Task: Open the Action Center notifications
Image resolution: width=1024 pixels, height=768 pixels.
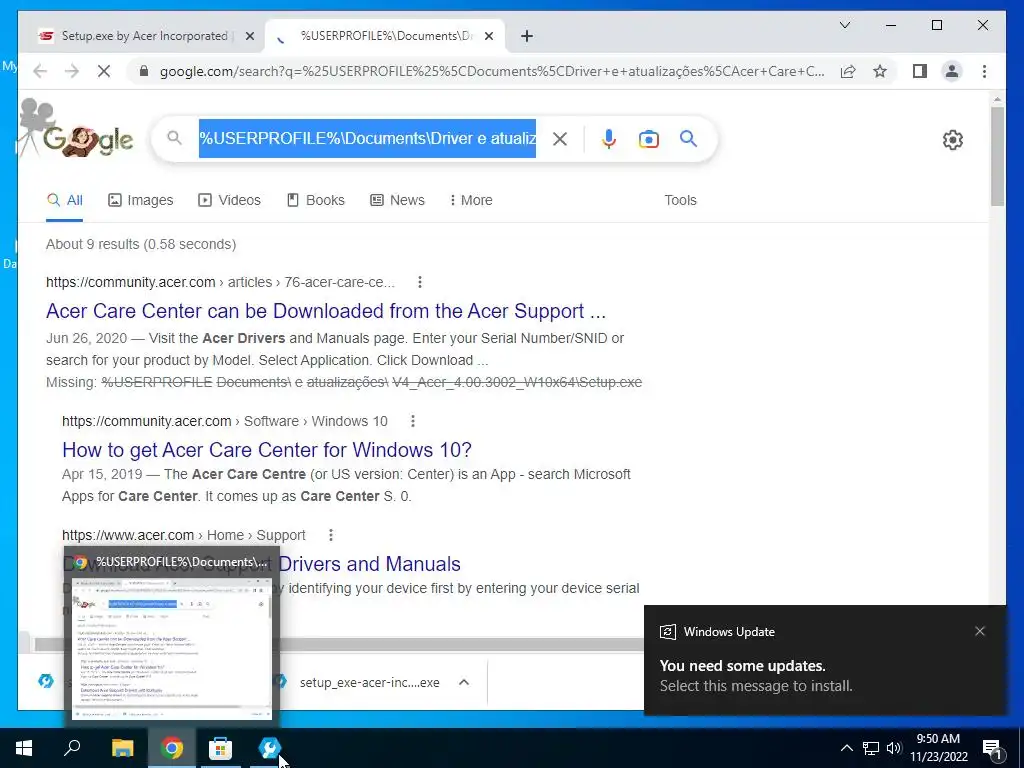Action: coord(992,748)
